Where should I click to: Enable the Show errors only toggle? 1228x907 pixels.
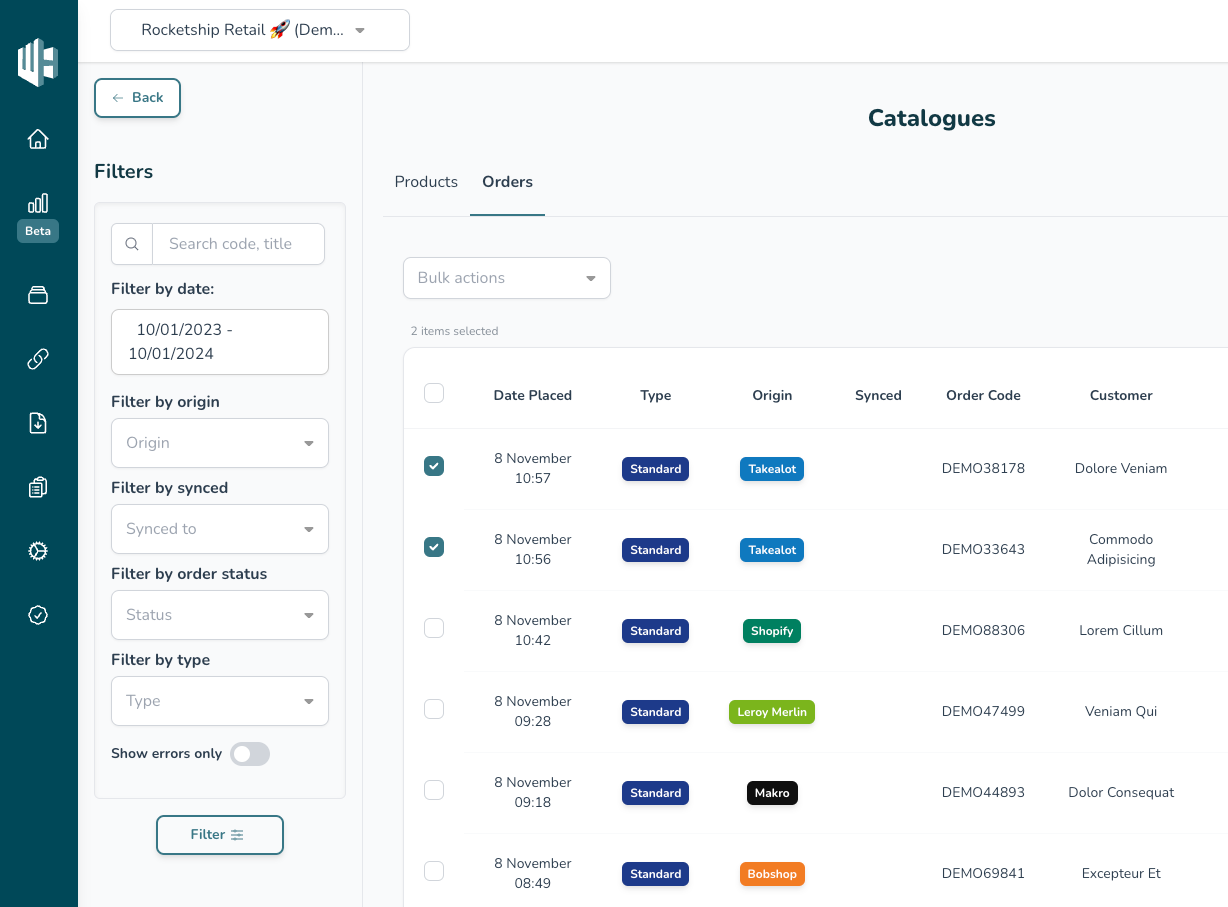[x=250, y=754]
